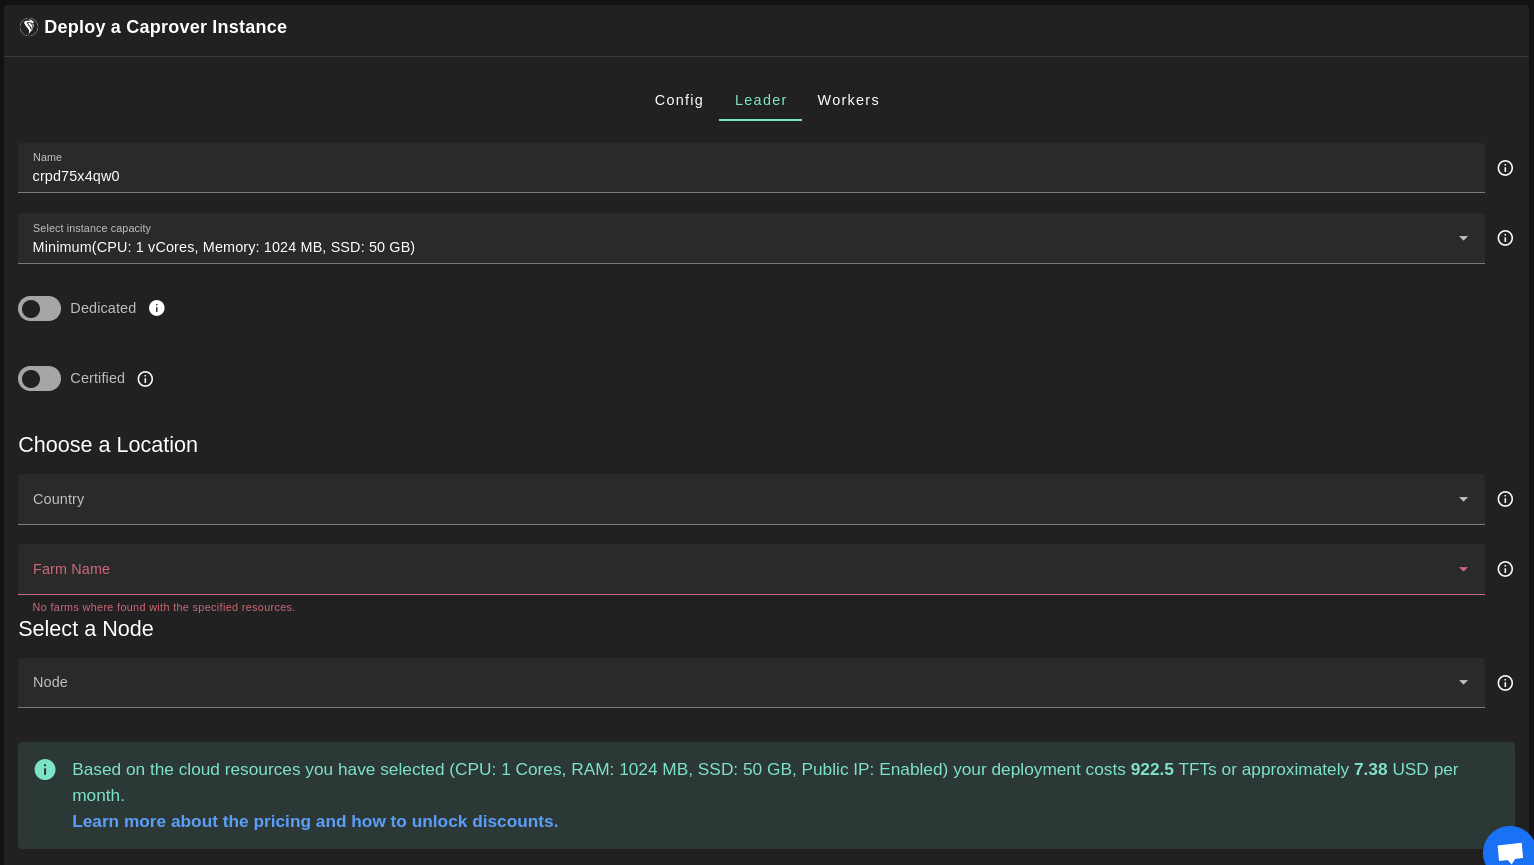Click the Name input field crpd75x4qw0
Screen dimensions: 1534x865
coord(751,168)
